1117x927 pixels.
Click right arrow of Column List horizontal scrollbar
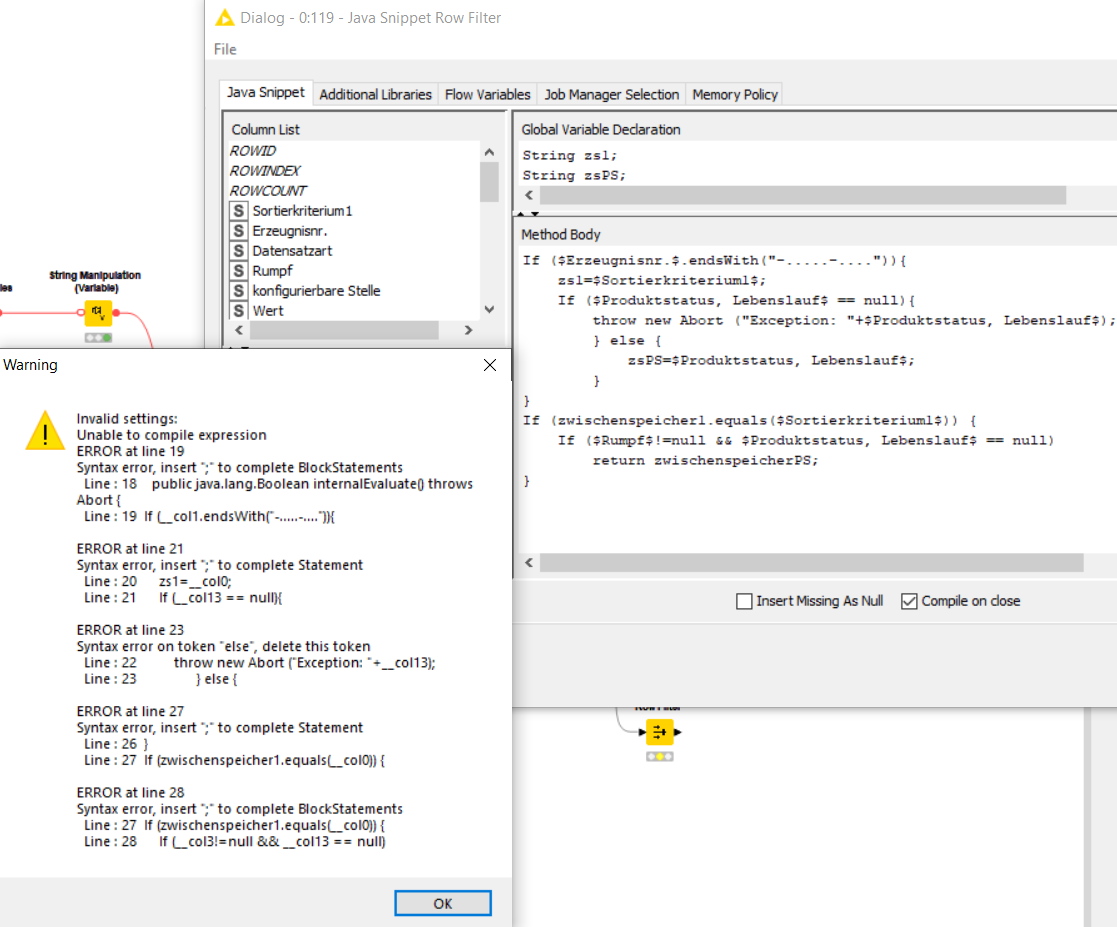[x=468, y=330]
